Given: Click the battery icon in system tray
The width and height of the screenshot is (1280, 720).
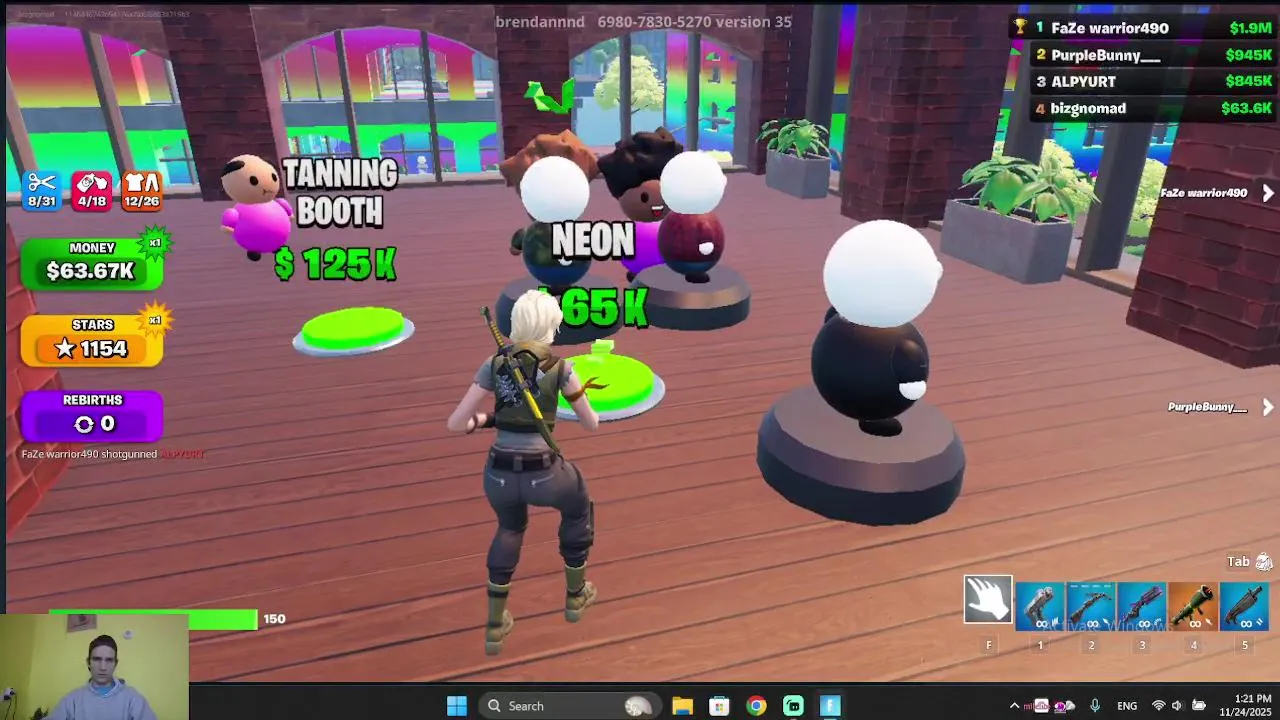Looking at the screenshot, I should [x=1199, y=706].
